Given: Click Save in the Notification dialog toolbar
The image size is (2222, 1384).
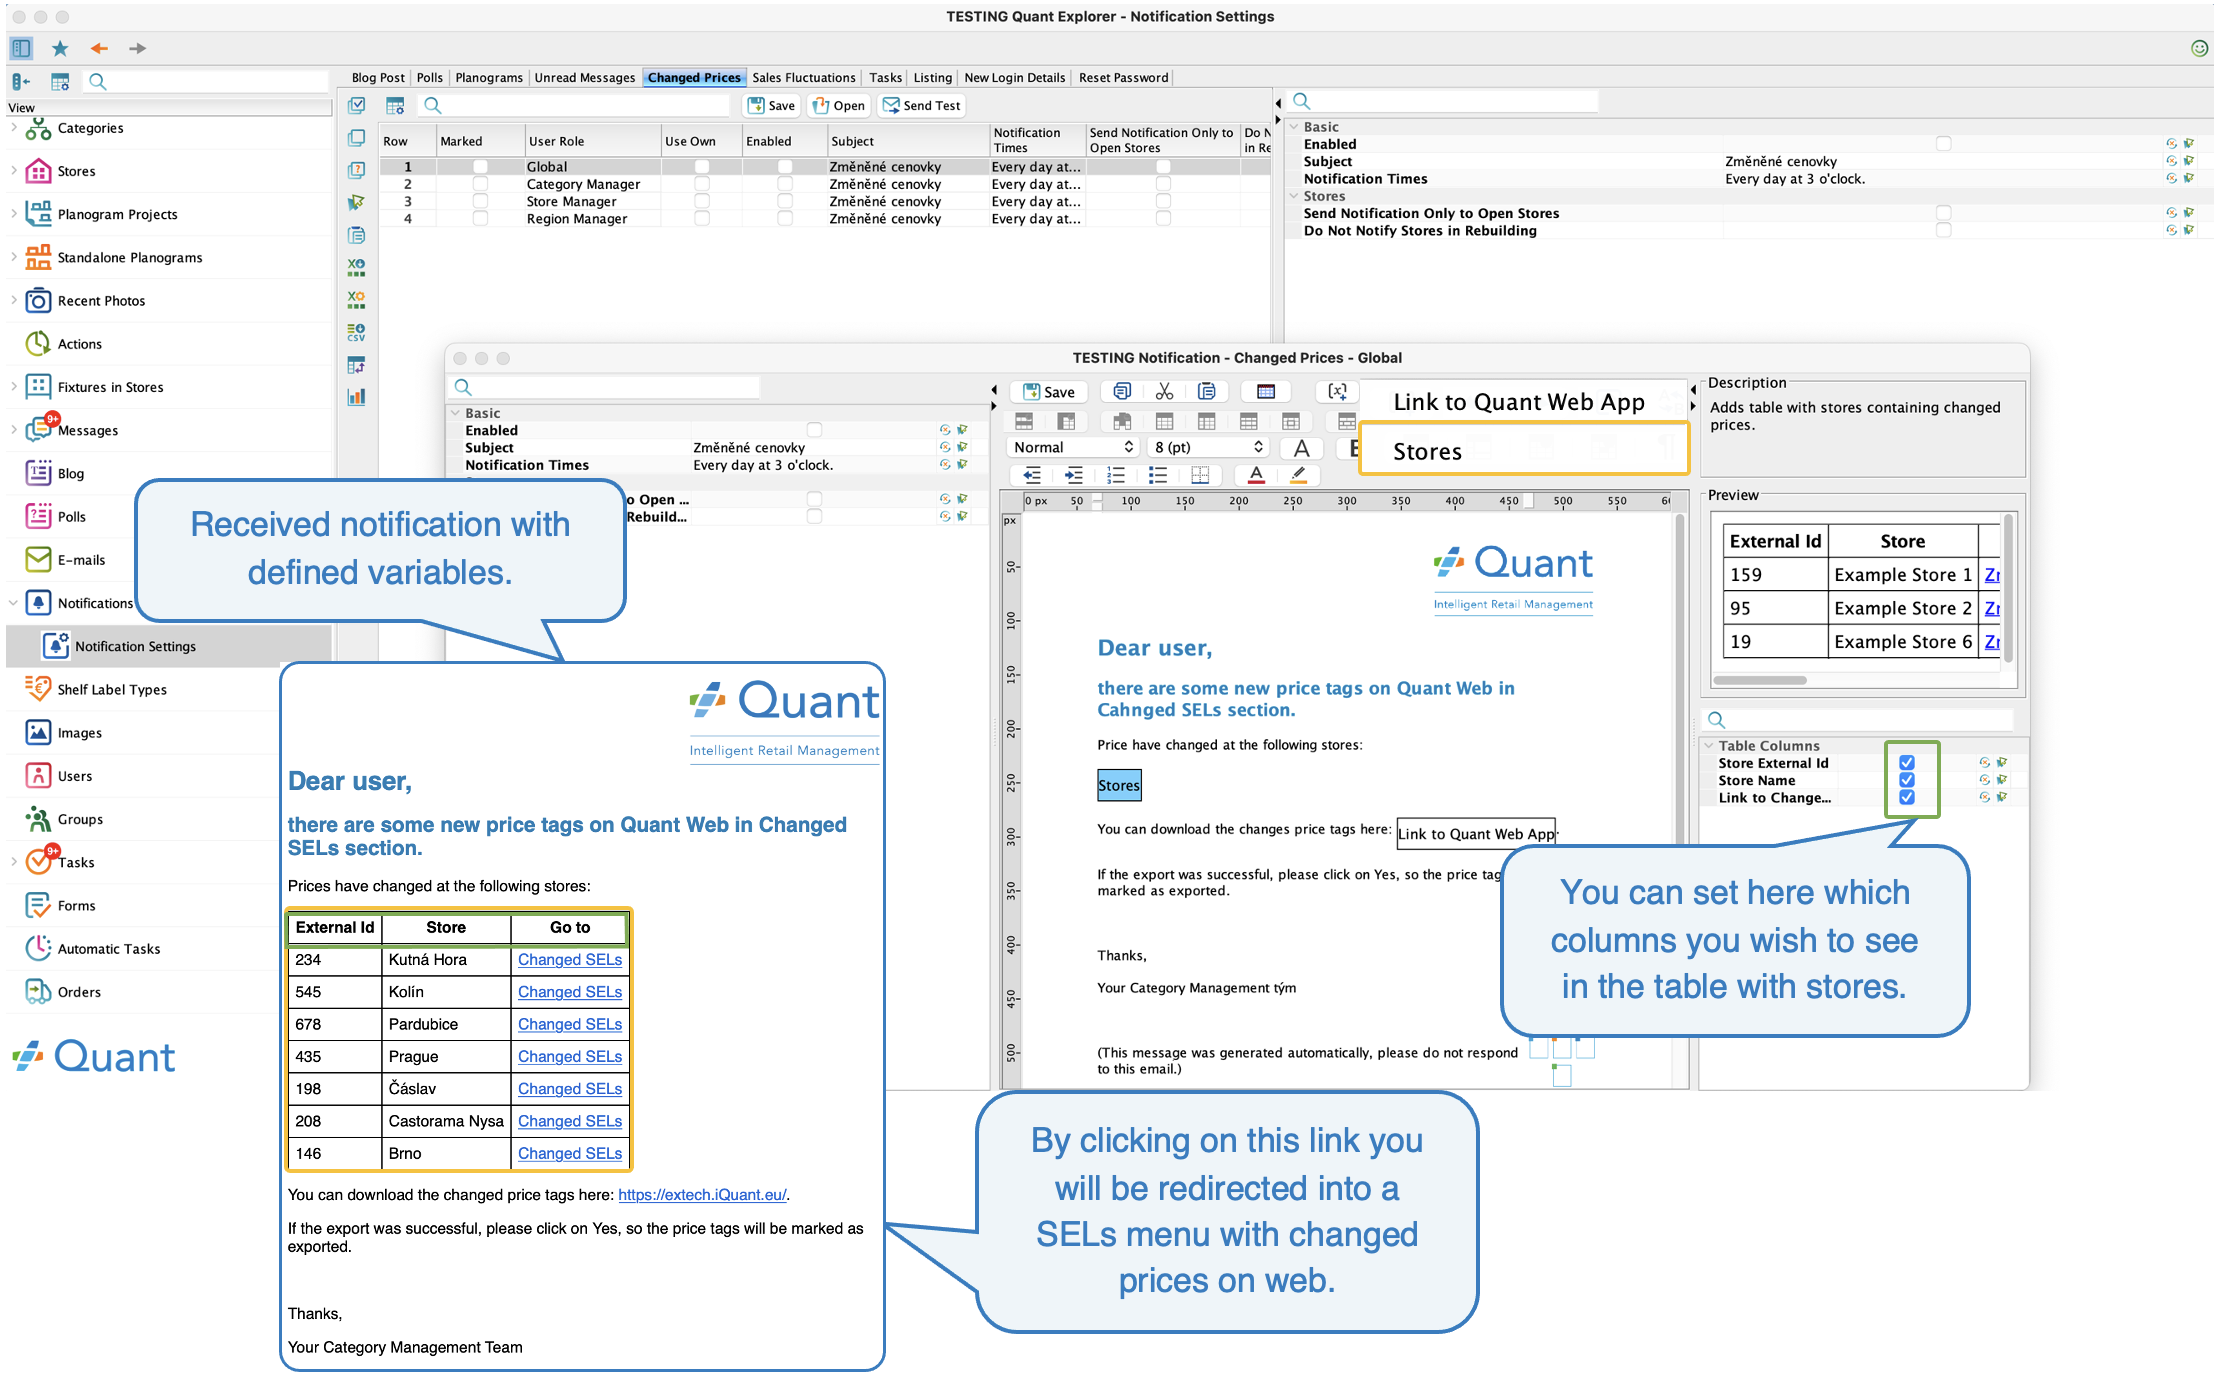Looking at the screenshot, I should coord(1049,392).
